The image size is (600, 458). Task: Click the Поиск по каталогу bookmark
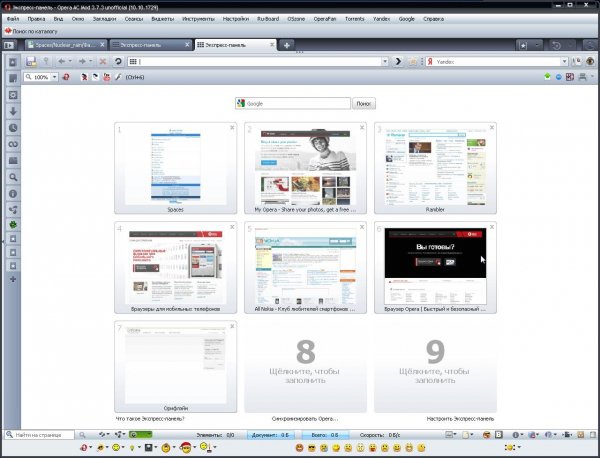(31, 31)
